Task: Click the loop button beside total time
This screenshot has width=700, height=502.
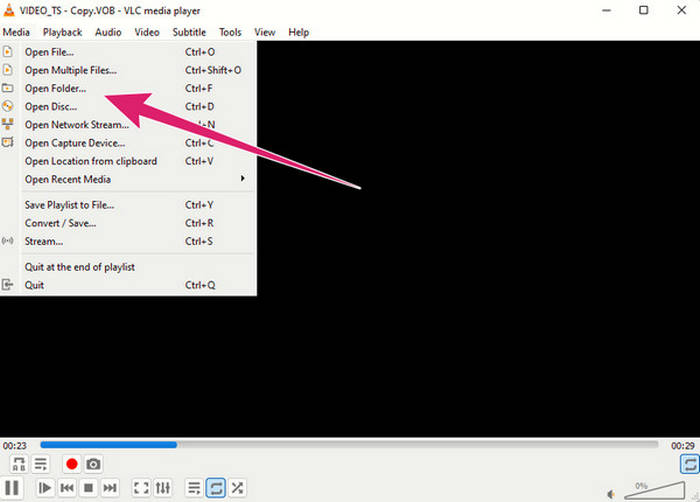Action: [x=689, y=464]
